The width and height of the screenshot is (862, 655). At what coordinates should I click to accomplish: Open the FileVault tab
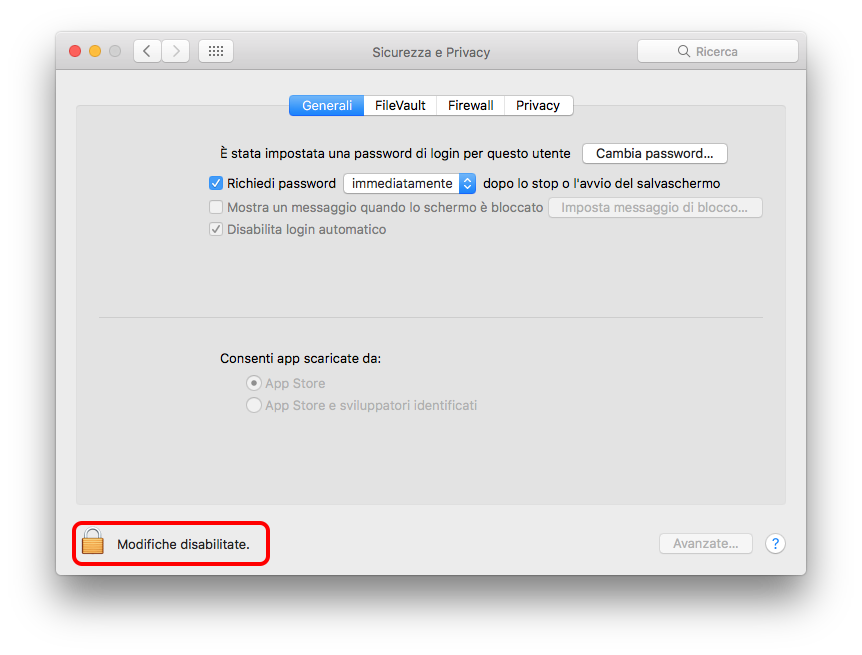point(400,106)
